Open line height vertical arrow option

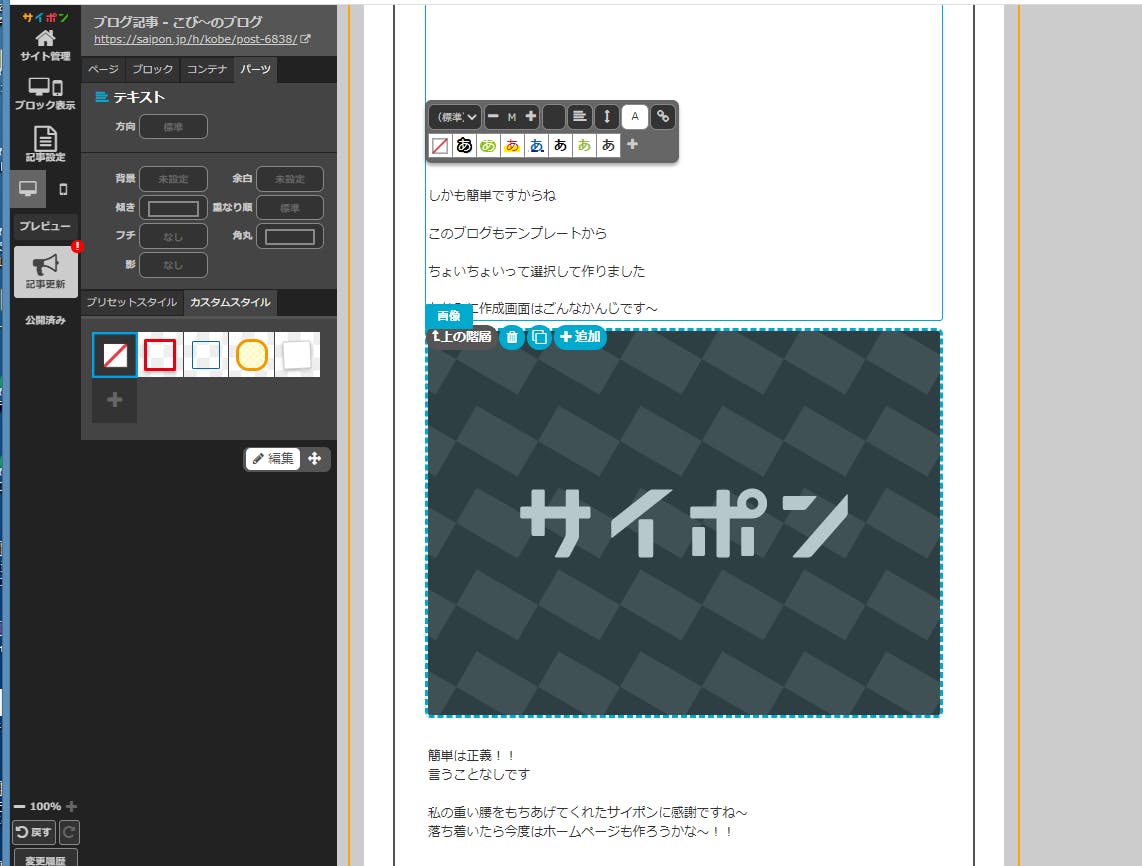pos(607,117)
